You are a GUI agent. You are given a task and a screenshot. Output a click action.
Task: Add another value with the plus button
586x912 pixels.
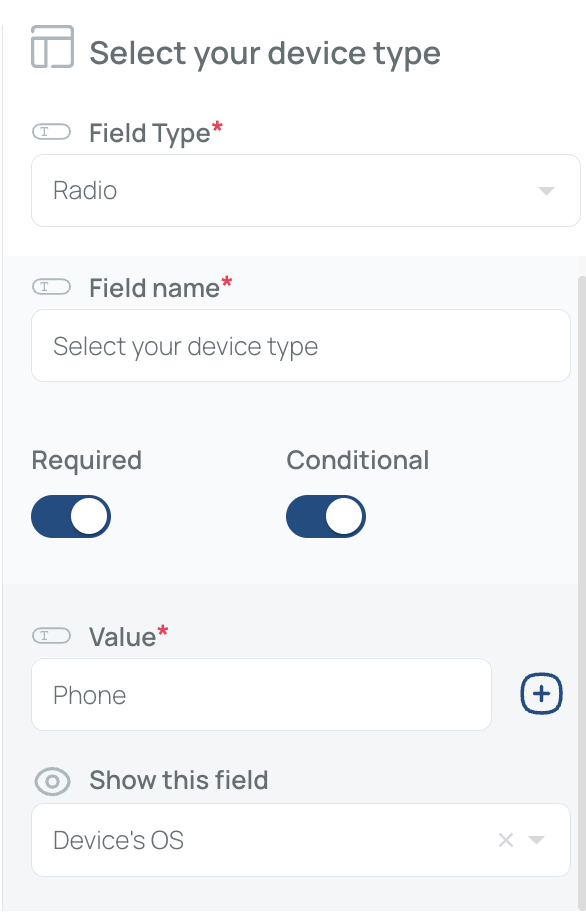point(541,693)
